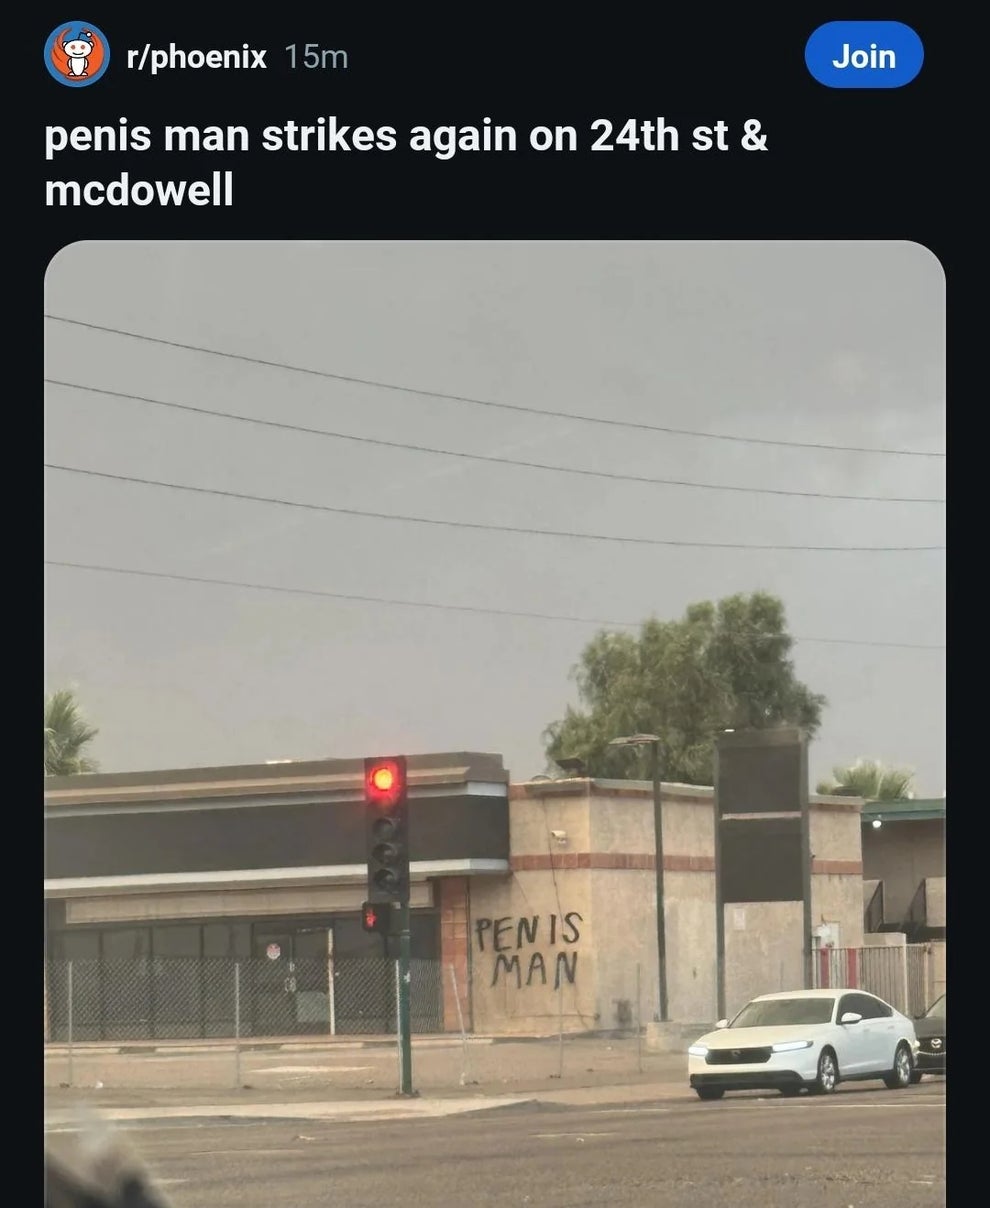Image resolution: width=990 pixels, height=1208 pixels.
Task: Tap the red traffic light in the photo
Action: point(384,780)
